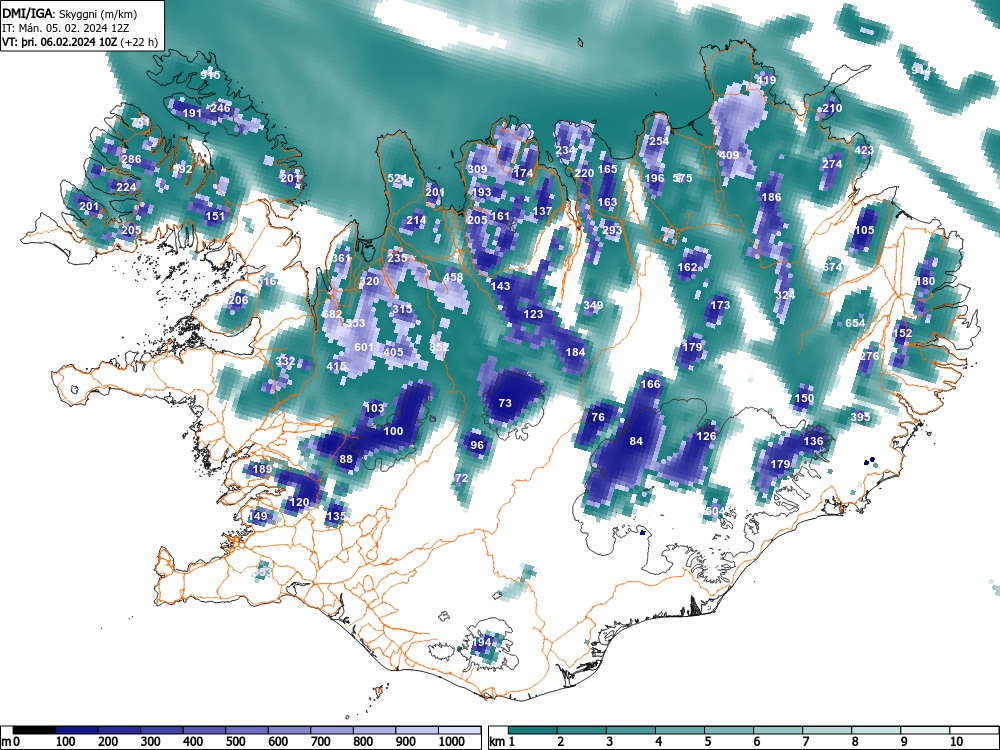Screen dimensions: 1000x750
Task: Pick the dark teal swatch between km 1 and 2
Action: click(533, 730)
